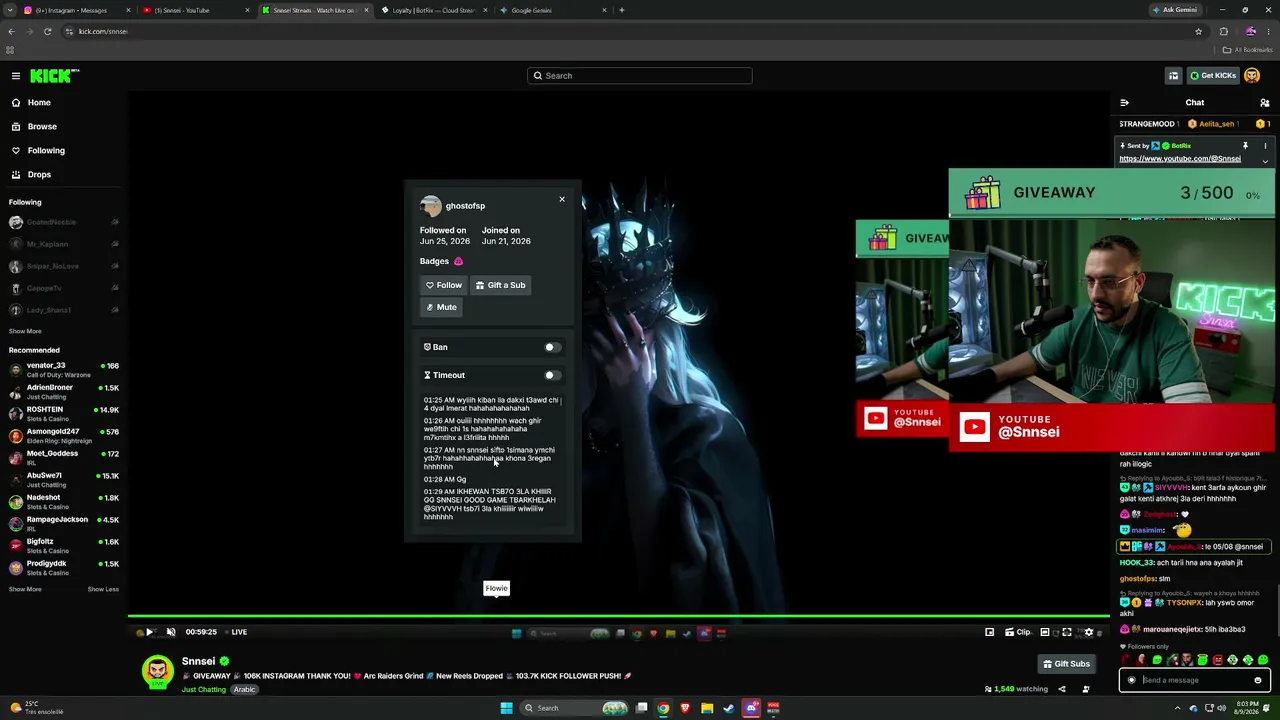Click the Get KICKs button
Screen dimensions: 1280x720
point(1213,76)
